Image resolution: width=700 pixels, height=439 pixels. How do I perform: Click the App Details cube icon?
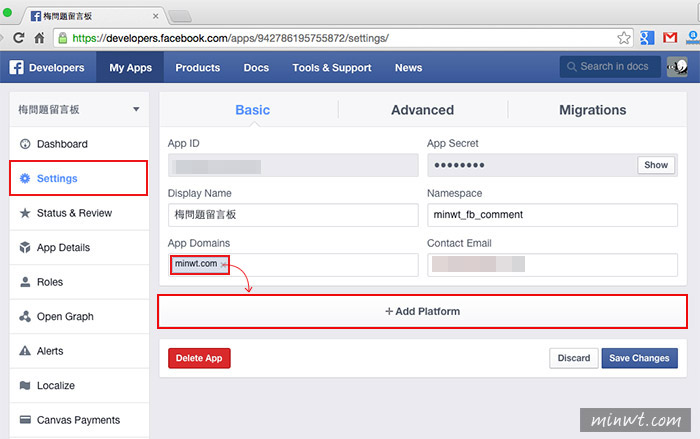pos(25,247)
